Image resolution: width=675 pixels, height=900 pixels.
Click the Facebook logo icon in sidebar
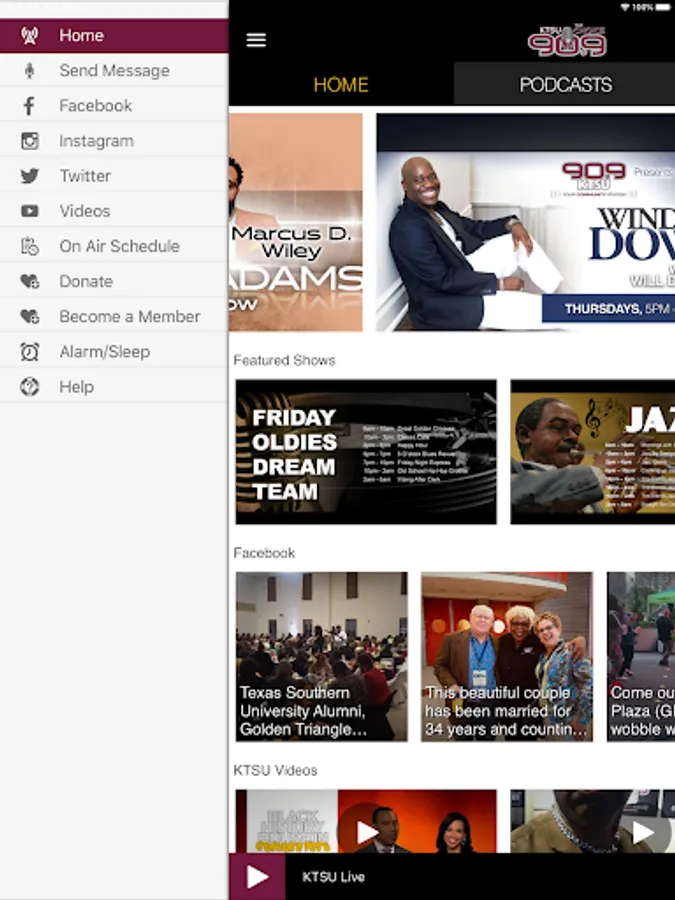[29, 106]
